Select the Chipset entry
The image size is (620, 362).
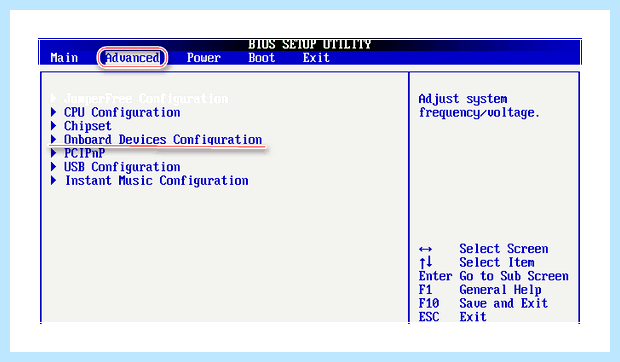(x=88, y=126)
